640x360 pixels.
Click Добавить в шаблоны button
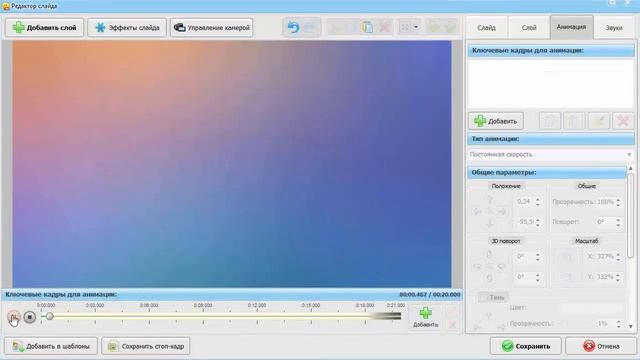[51, 346]
